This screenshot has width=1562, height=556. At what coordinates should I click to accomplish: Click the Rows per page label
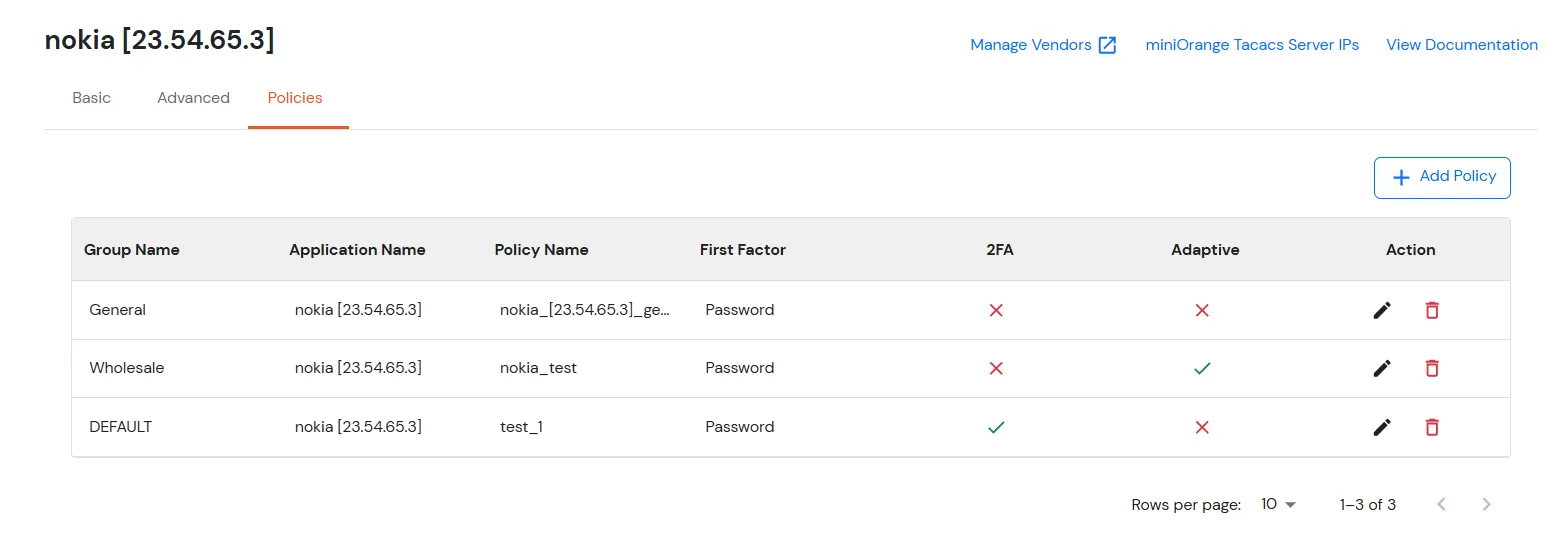pyautogui.click(x=1186, y=505)
